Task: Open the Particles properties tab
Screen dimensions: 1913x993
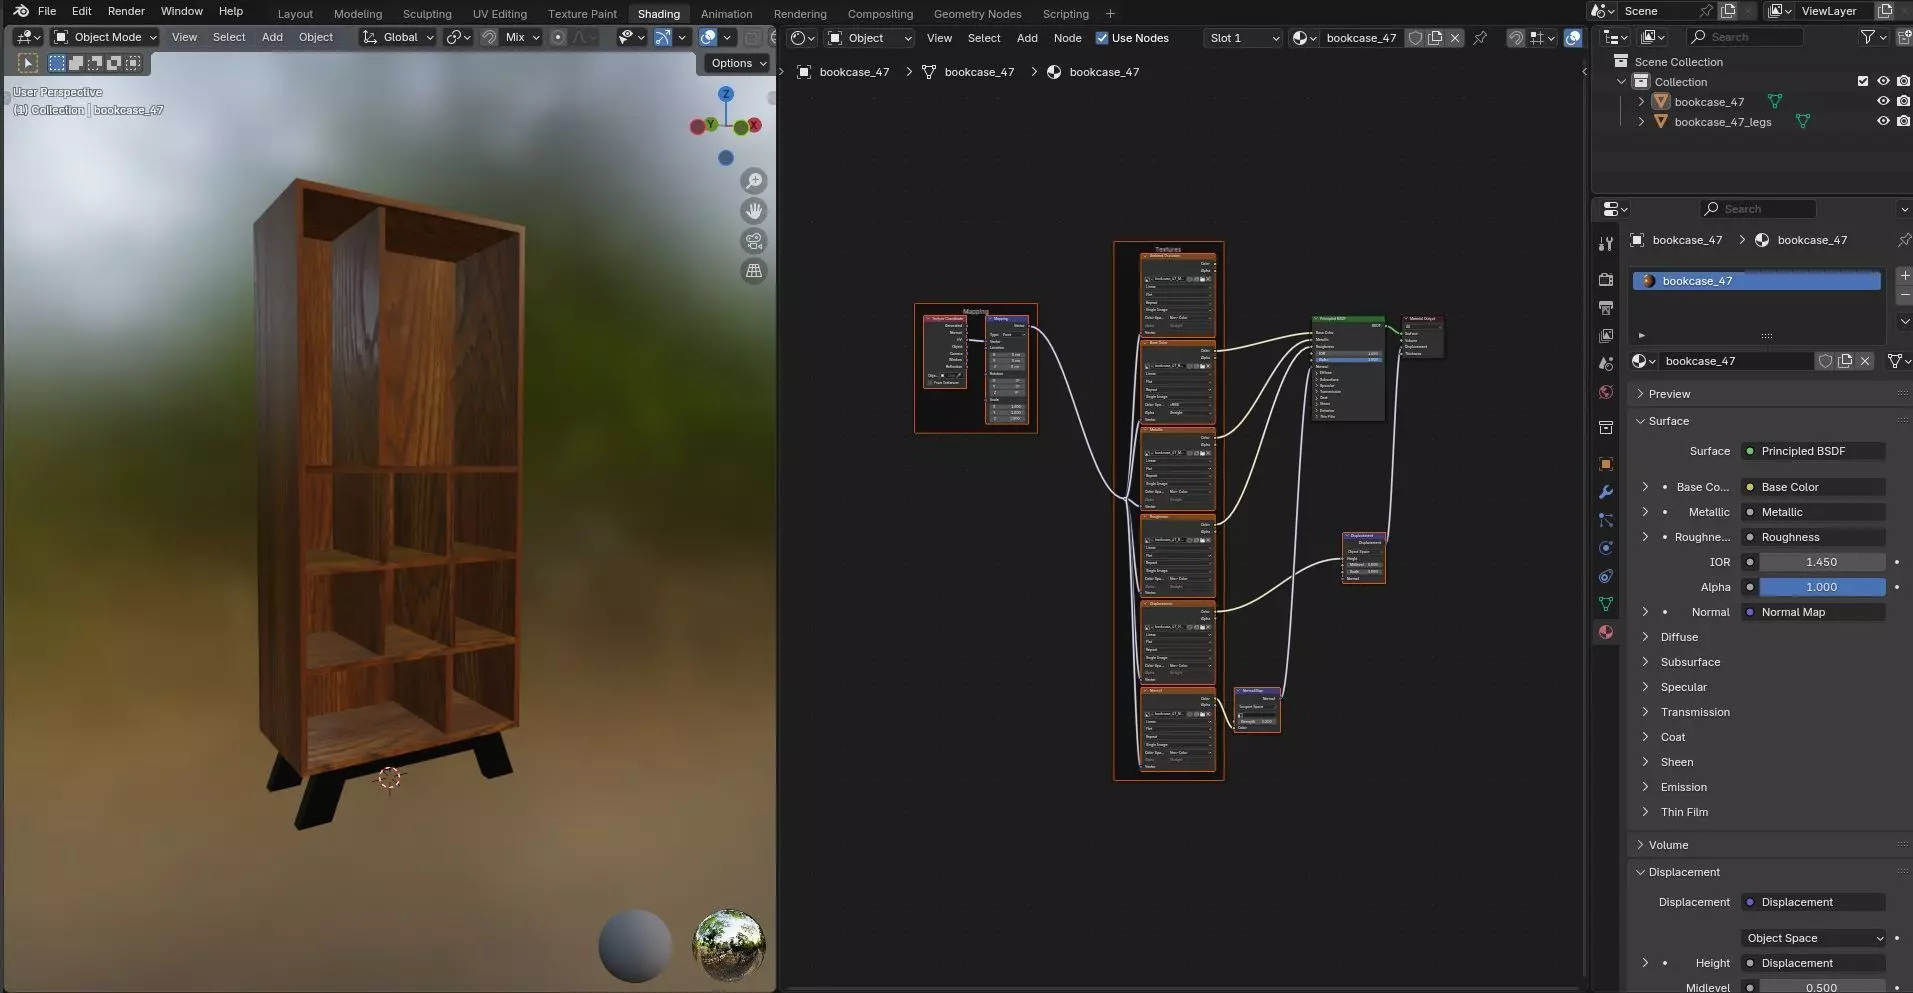Action: 1606,520
